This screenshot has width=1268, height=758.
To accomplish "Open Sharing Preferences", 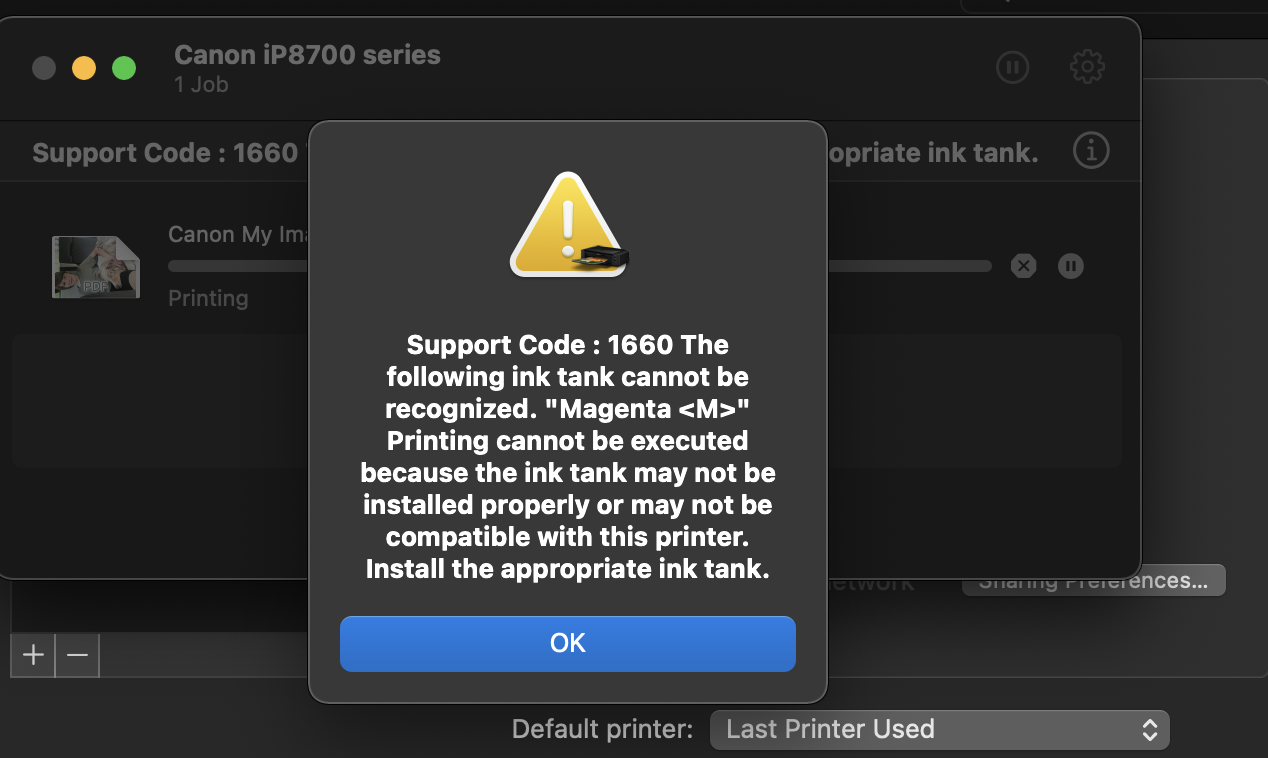I will (1093, 581).
